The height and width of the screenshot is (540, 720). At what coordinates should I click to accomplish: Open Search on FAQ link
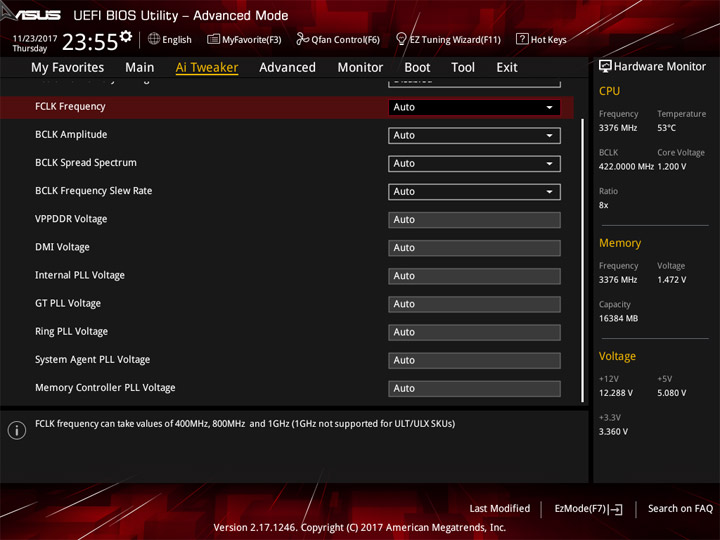pos(680,509)
